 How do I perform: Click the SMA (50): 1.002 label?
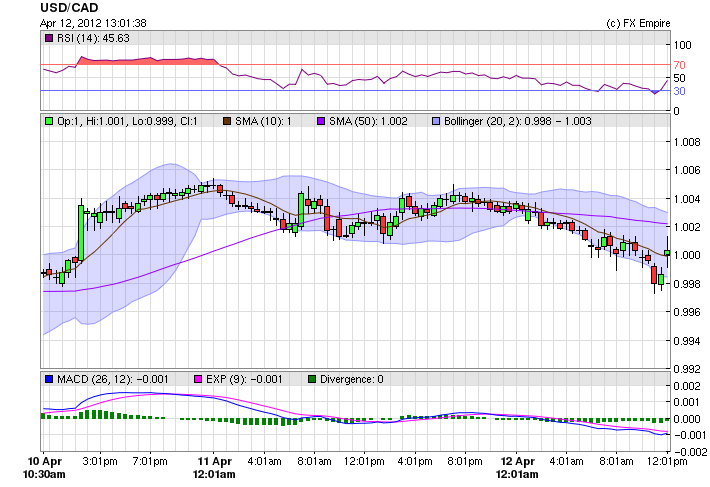[368, 121]
